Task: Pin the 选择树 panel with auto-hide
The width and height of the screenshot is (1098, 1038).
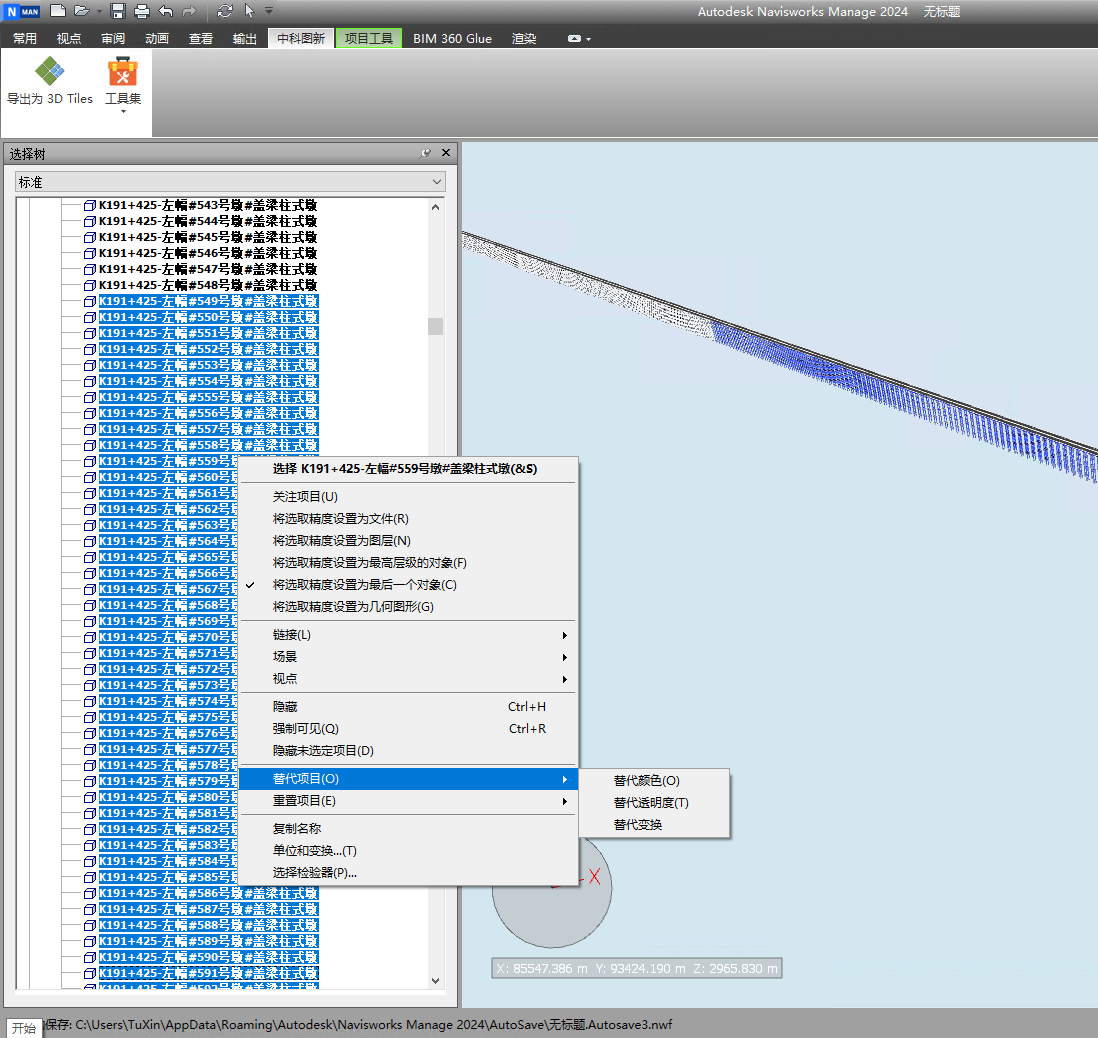Action: click(x=426, y=153)
